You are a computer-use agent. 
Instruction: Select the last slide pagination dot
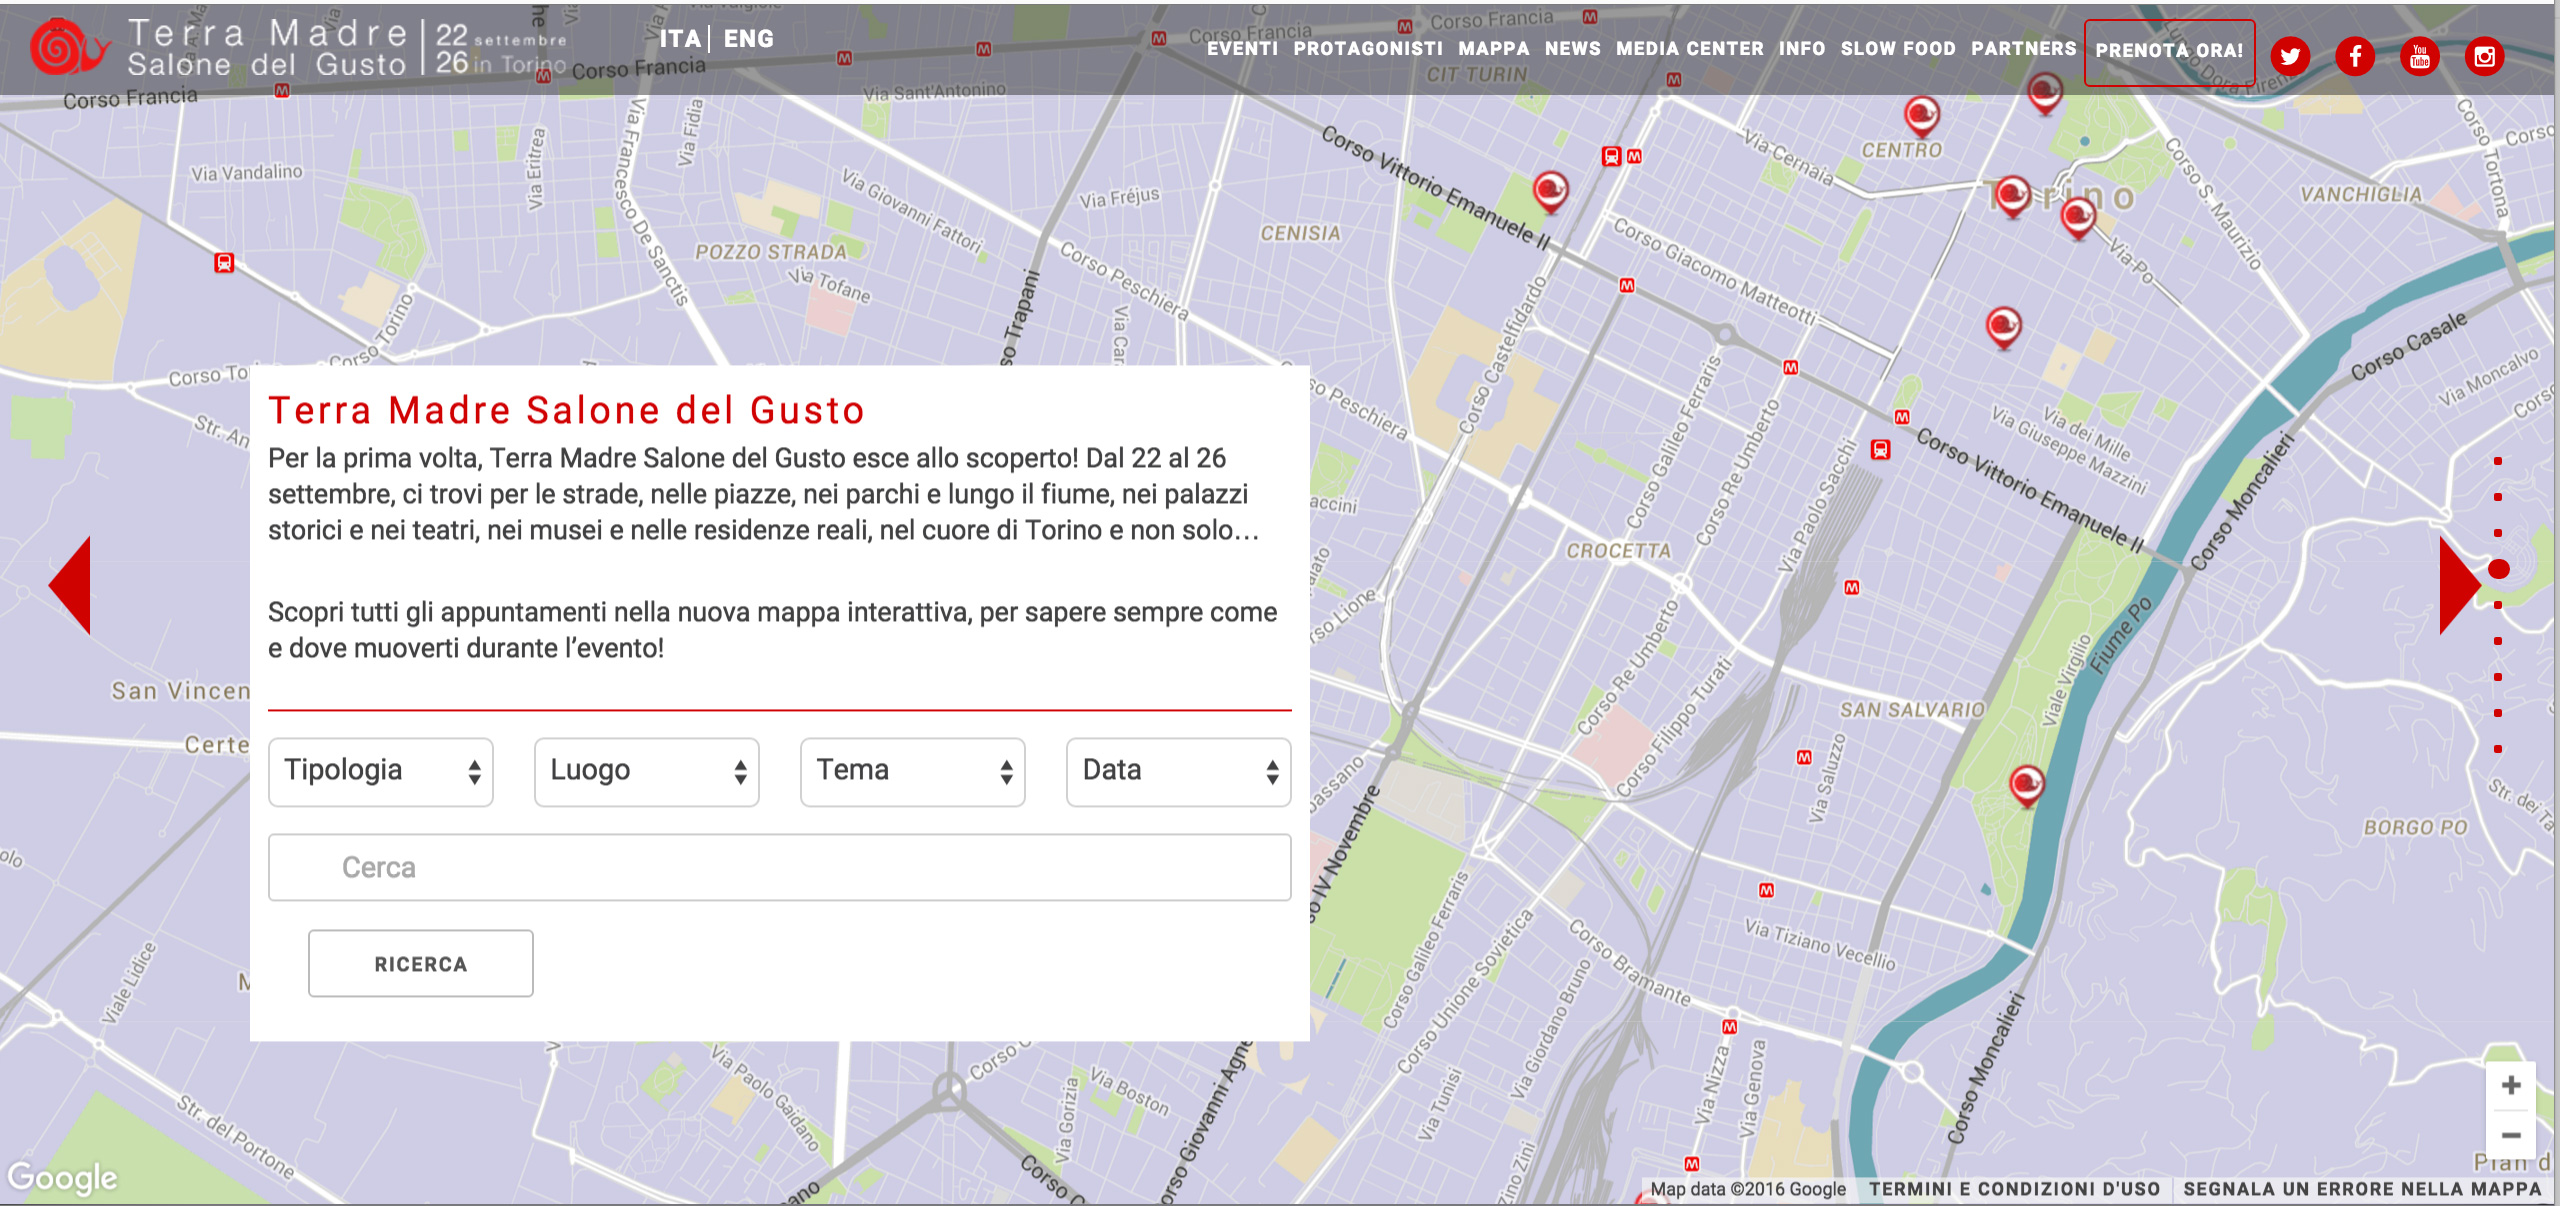[x=2498, y=749]
